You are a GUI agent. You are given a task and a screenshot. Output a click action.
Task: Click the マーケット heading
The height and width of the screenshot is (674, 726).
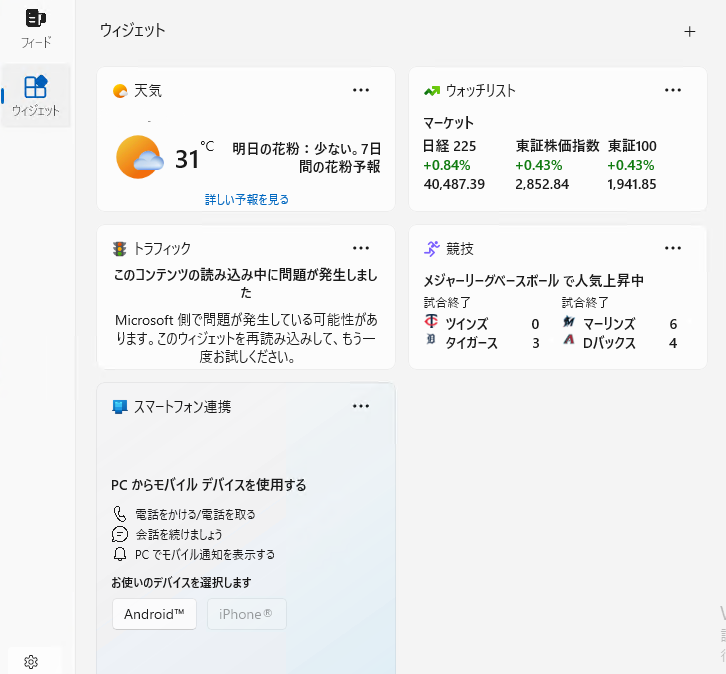[448, 123]
